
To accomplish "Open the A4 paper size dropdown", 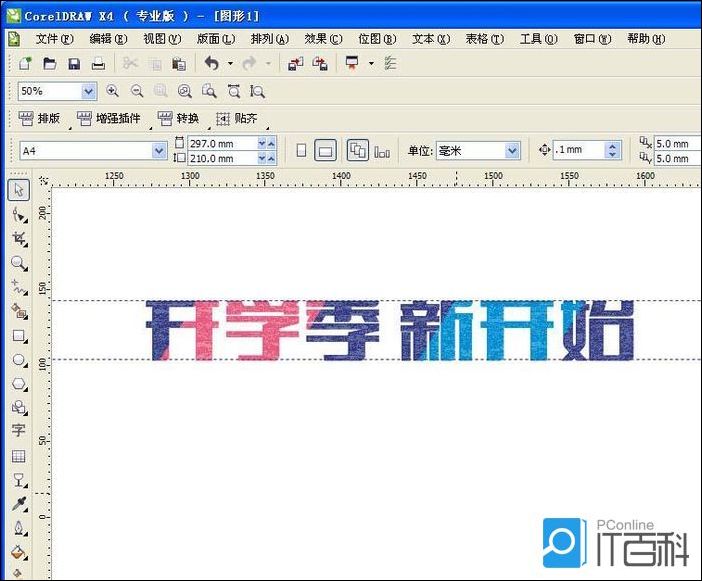I will point(158,151).
